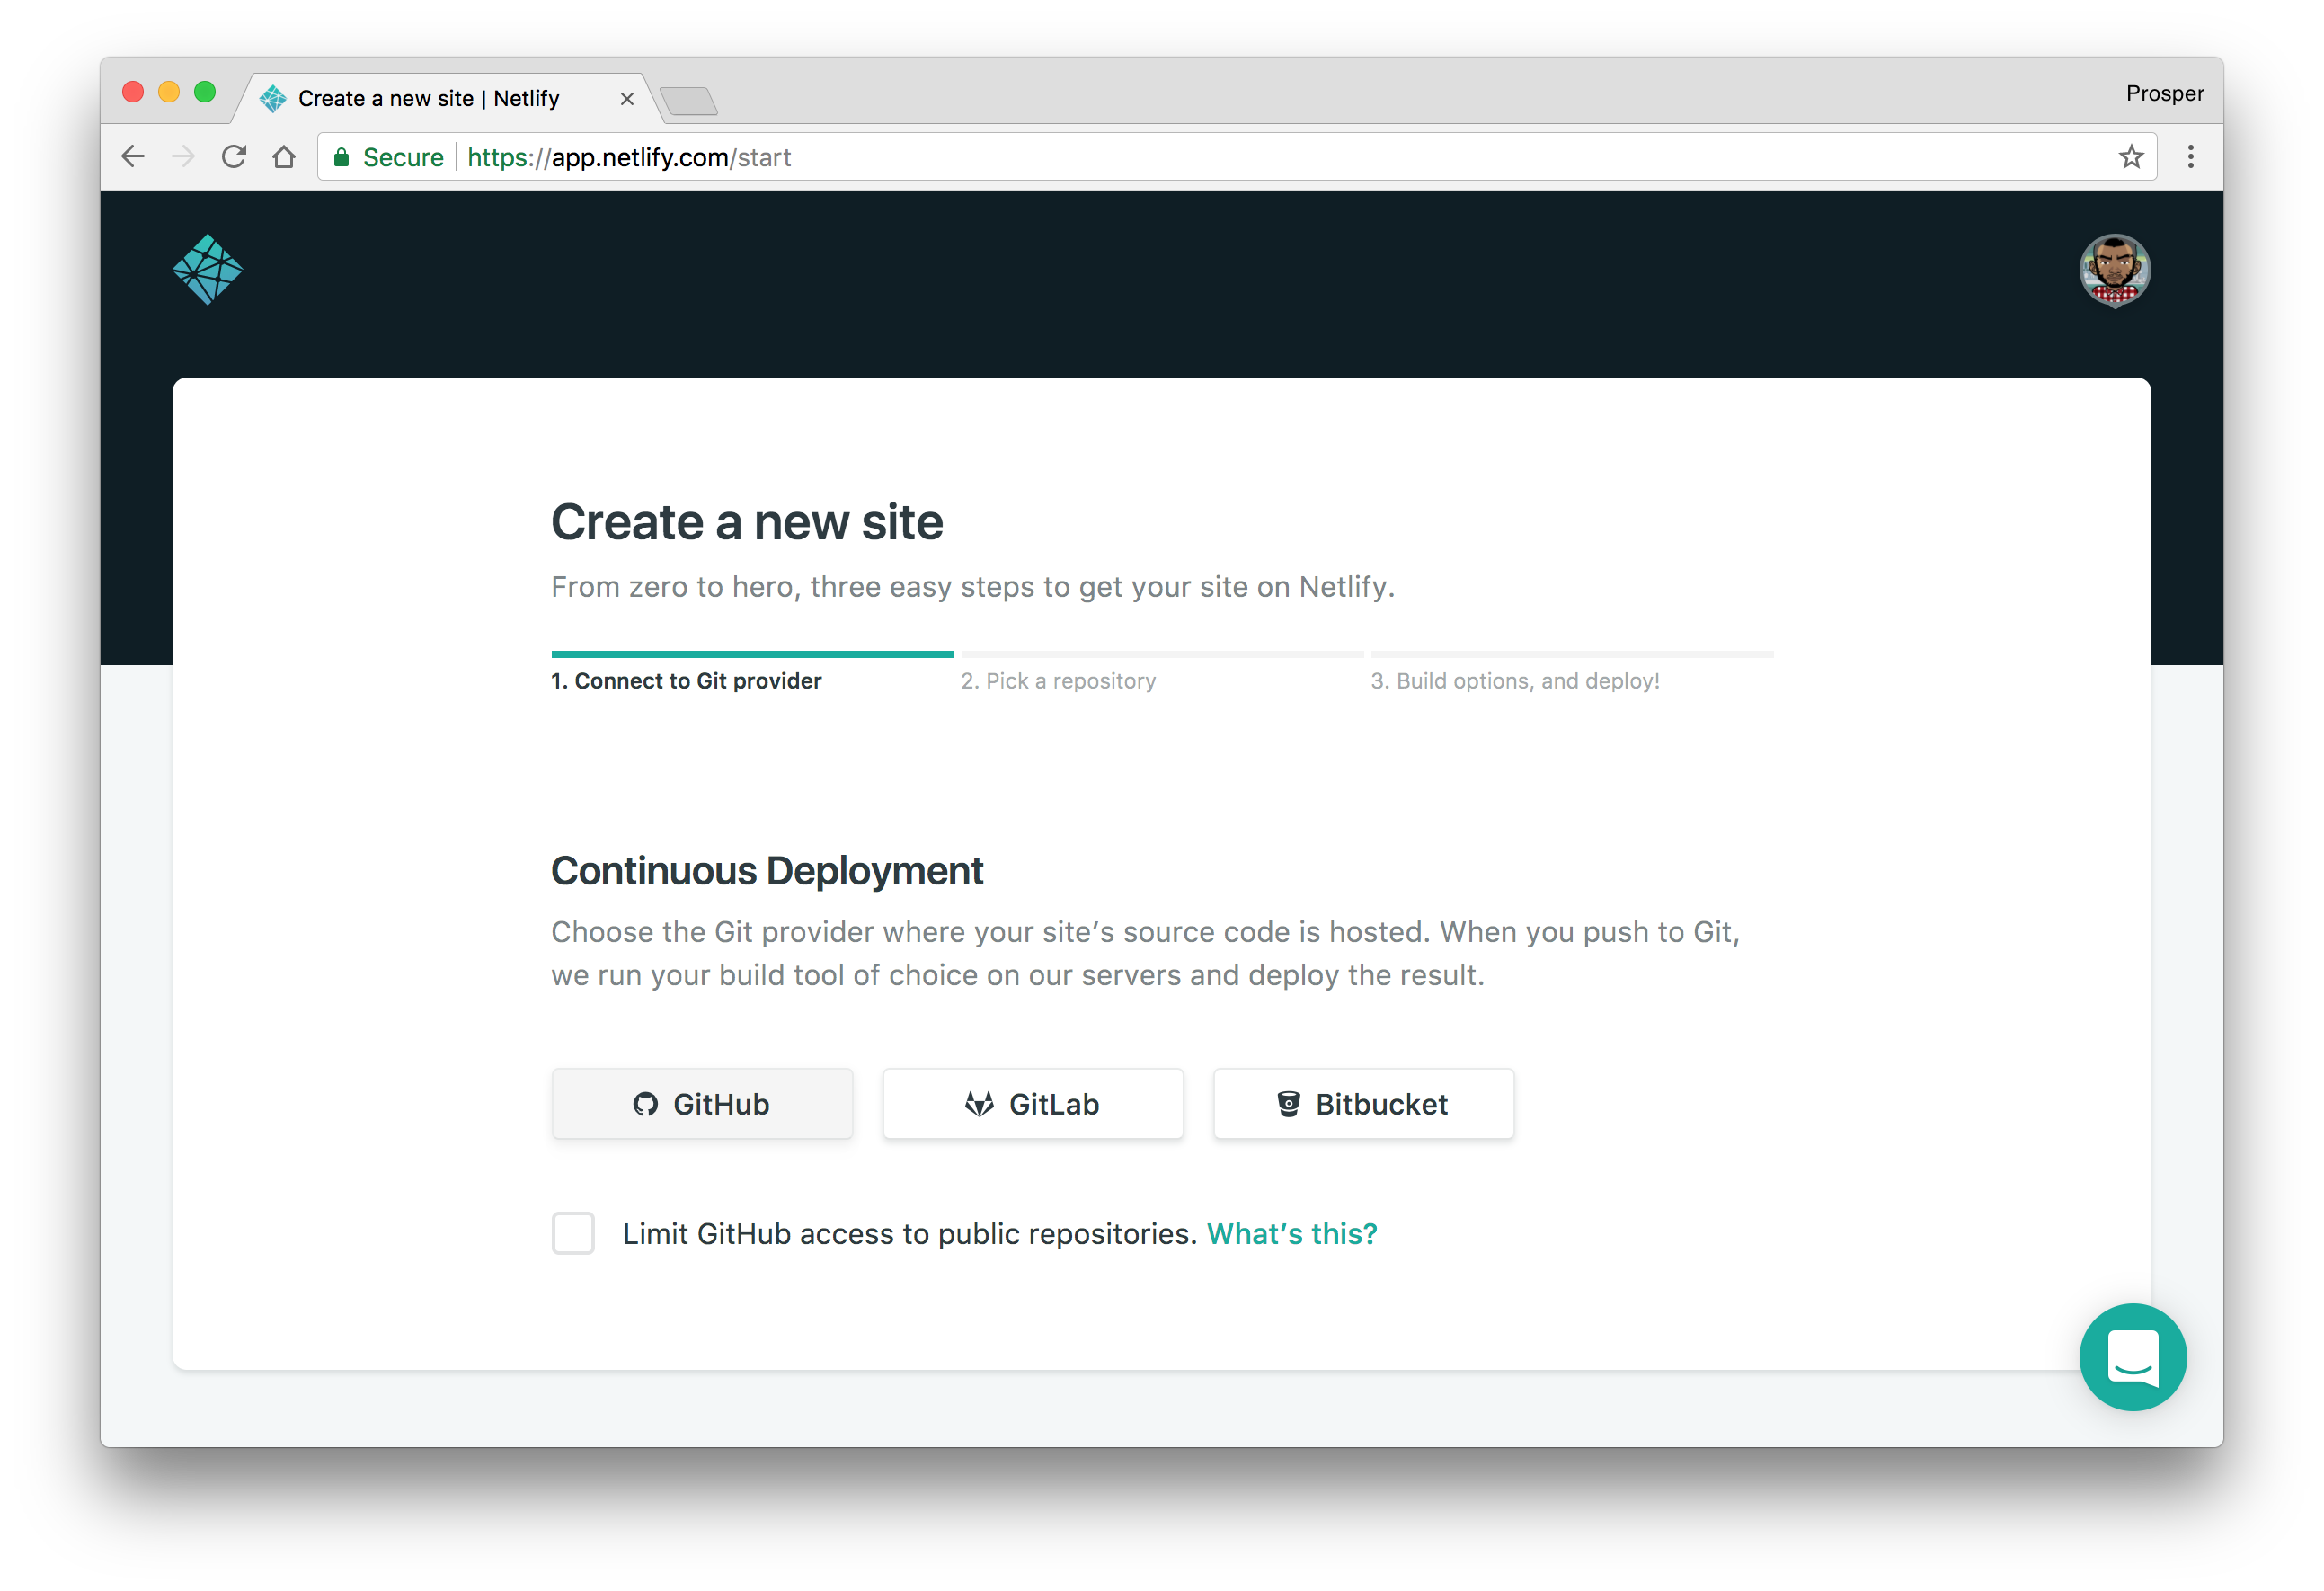The width and height of the screenshot is (2324, 1591).
Task: Open the "What's this?" link
Action: [1291, 1233]
